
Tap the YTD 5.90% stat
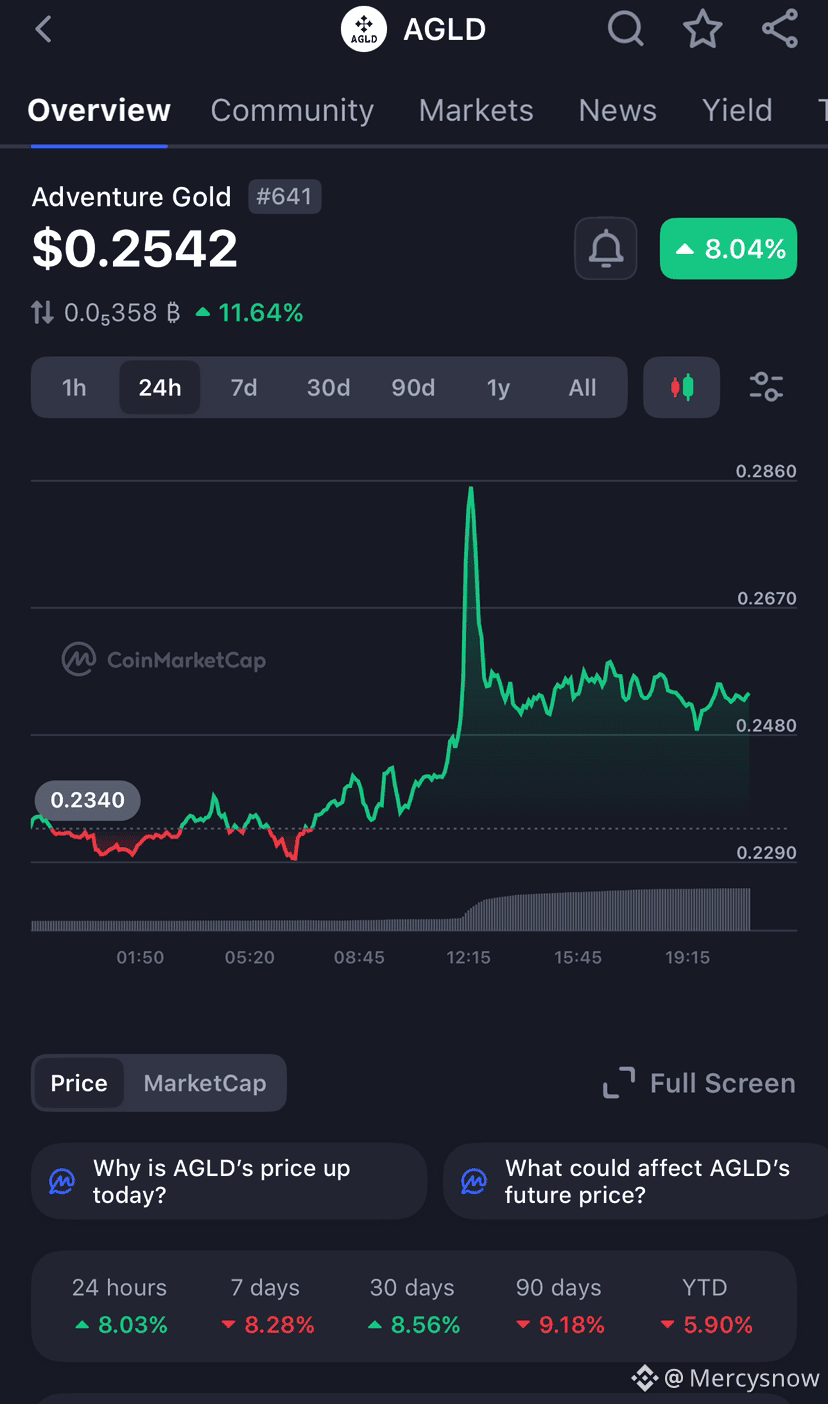coord(705,1306)
